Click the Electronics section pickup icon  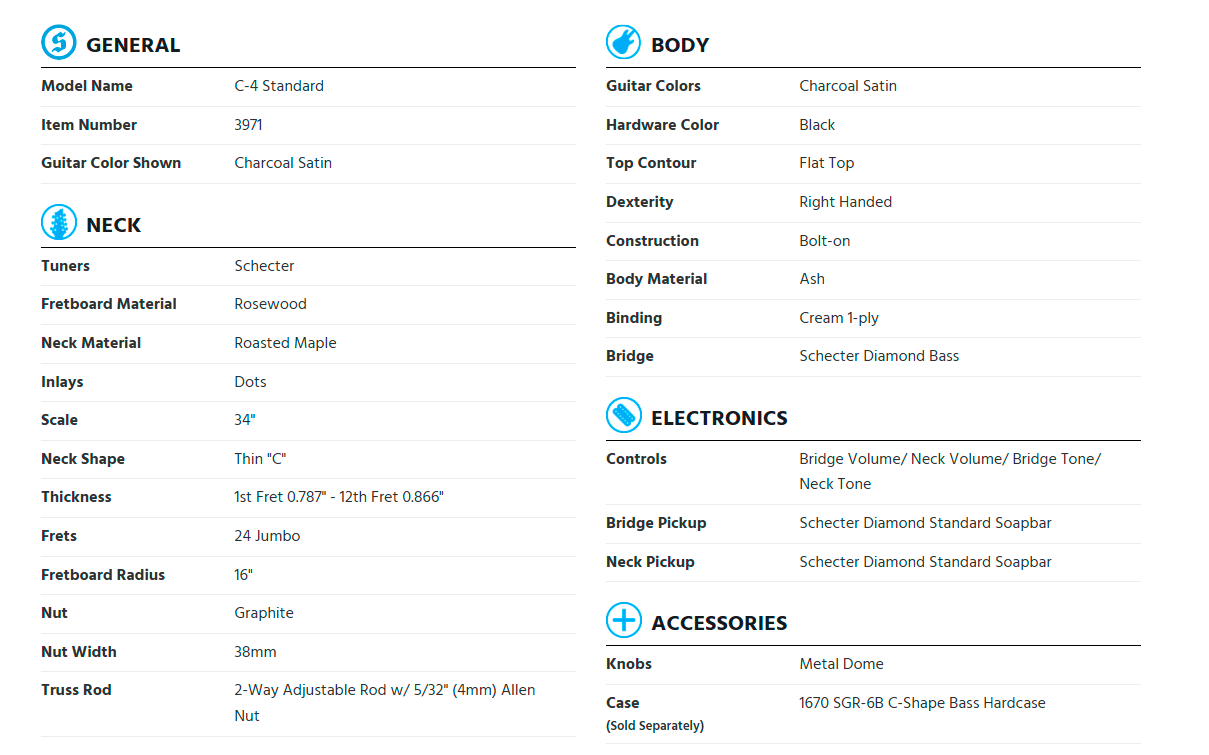tap(624, 416)
